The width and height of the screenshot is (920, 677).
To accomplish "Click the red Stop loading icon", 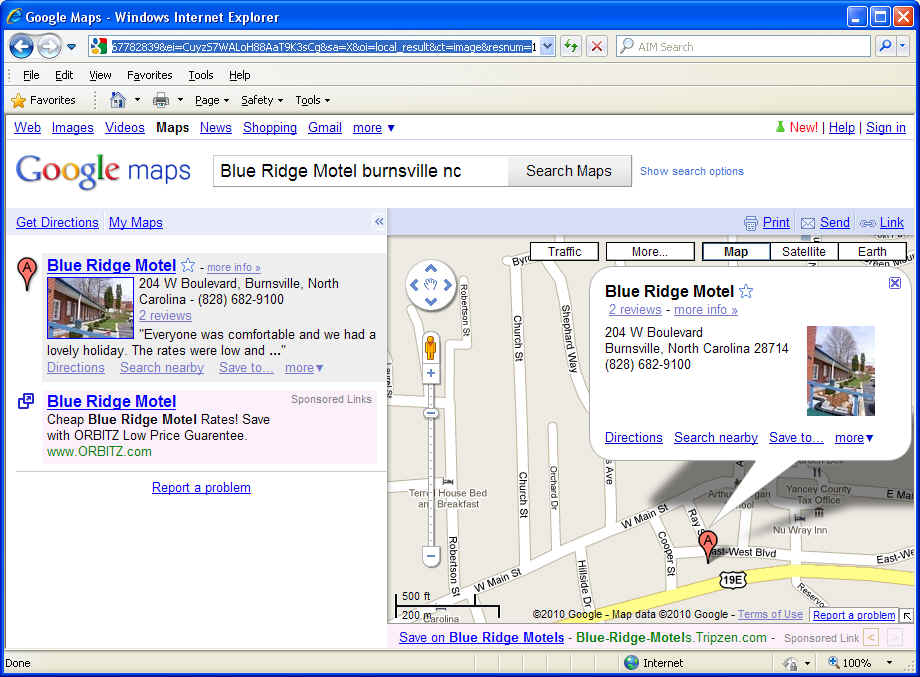I will tap(597, 46).
